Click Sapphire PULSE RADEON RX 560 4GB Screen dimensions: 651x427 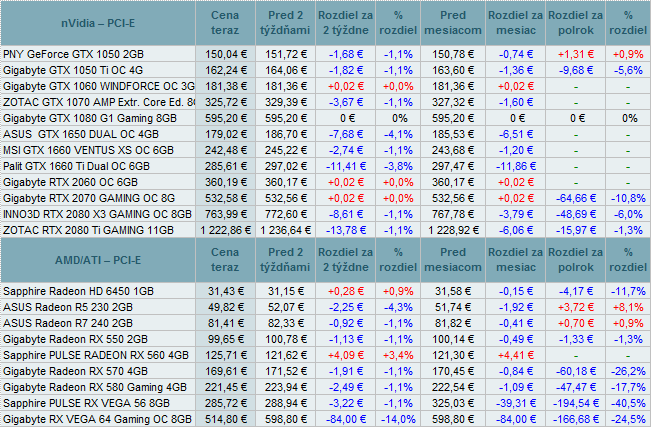coord(95,354)
